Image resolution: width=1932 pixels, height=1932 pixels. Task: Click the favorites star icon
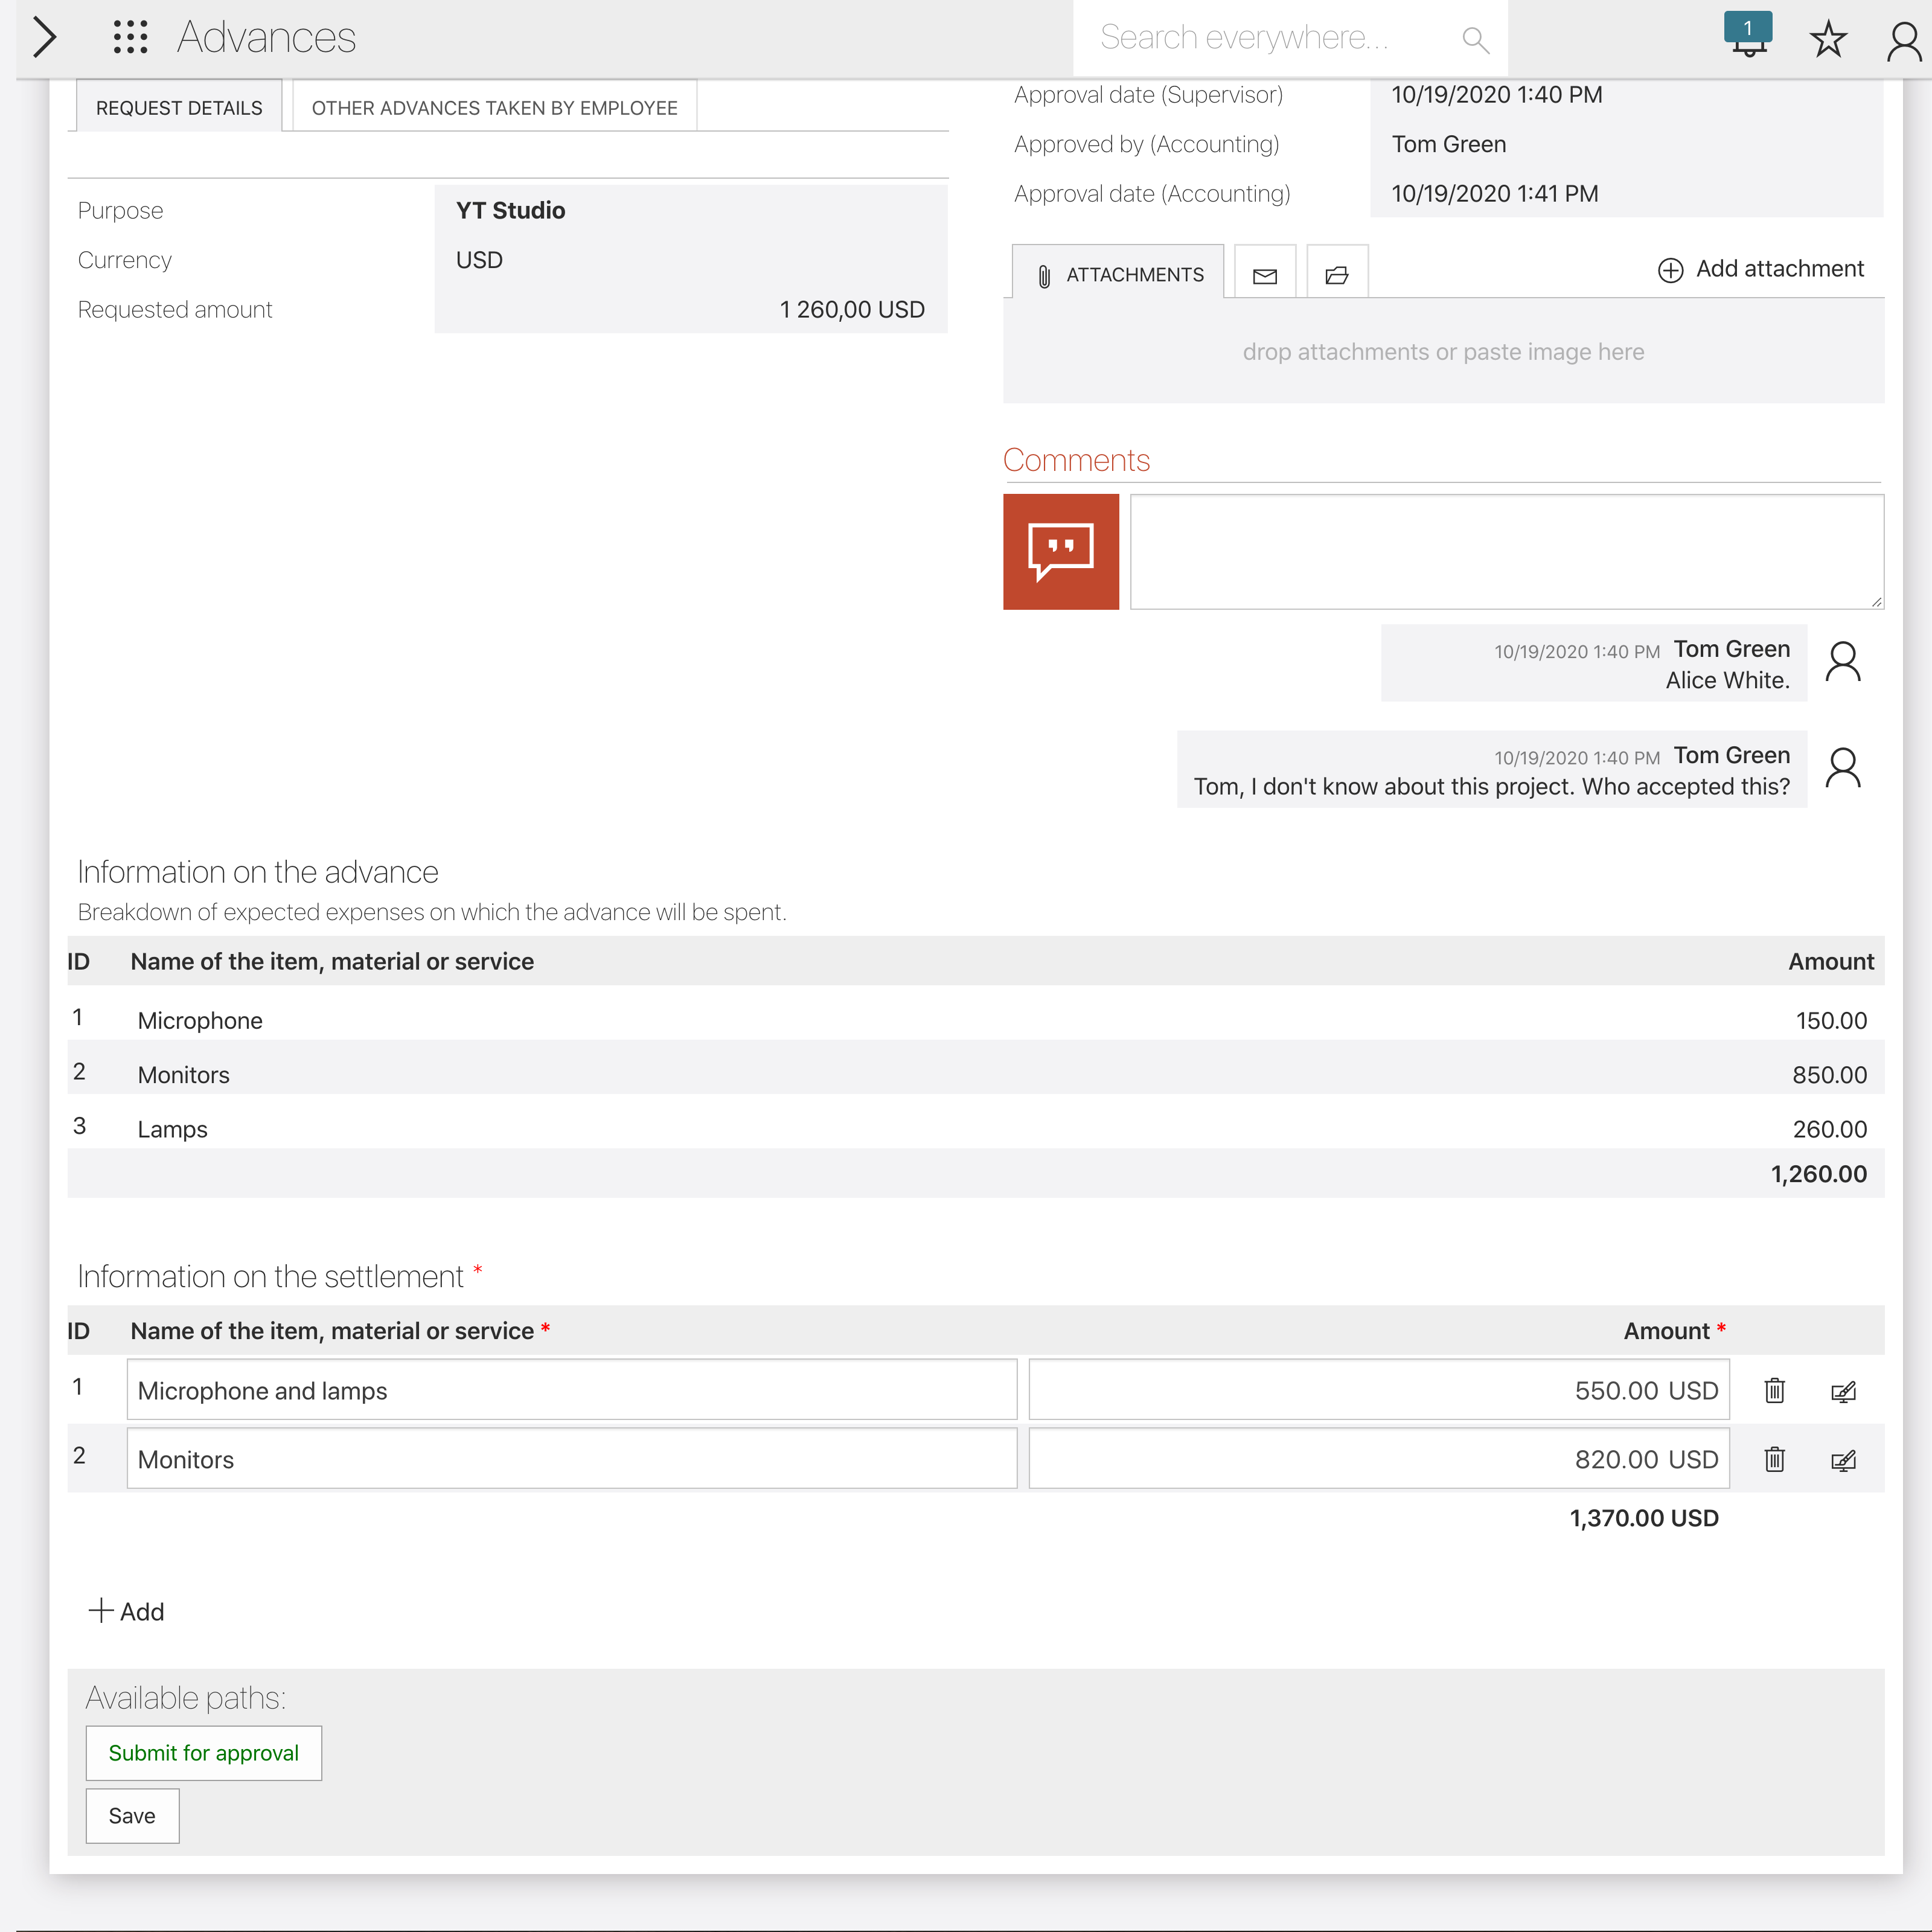[x=1828, y=40]
